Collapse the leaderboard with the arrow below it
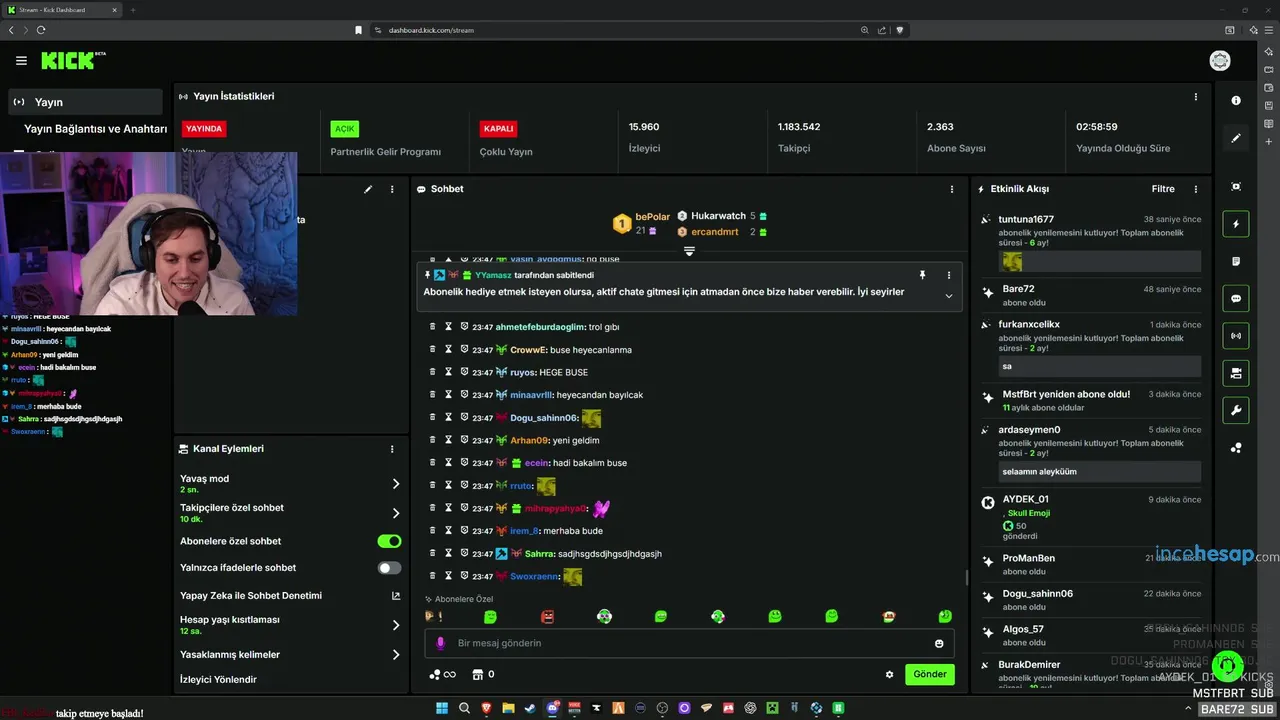 (689, 251)
